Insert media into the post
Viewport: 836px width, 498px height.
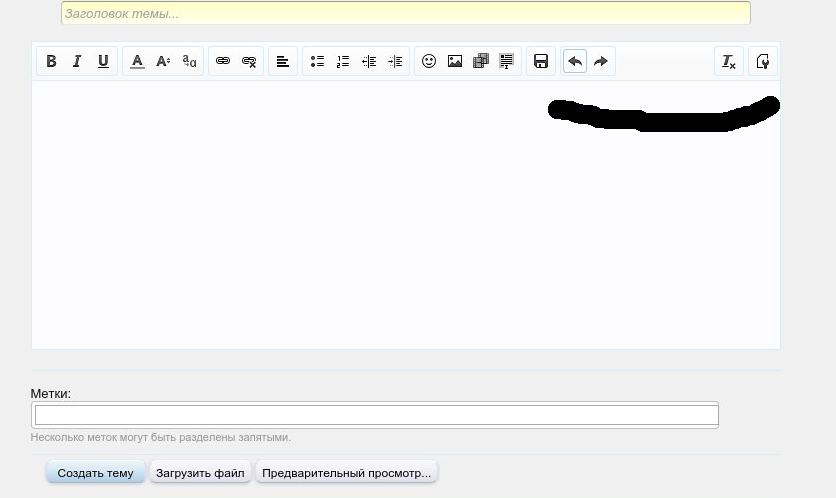pyautogui.click(x=481, y=61)
